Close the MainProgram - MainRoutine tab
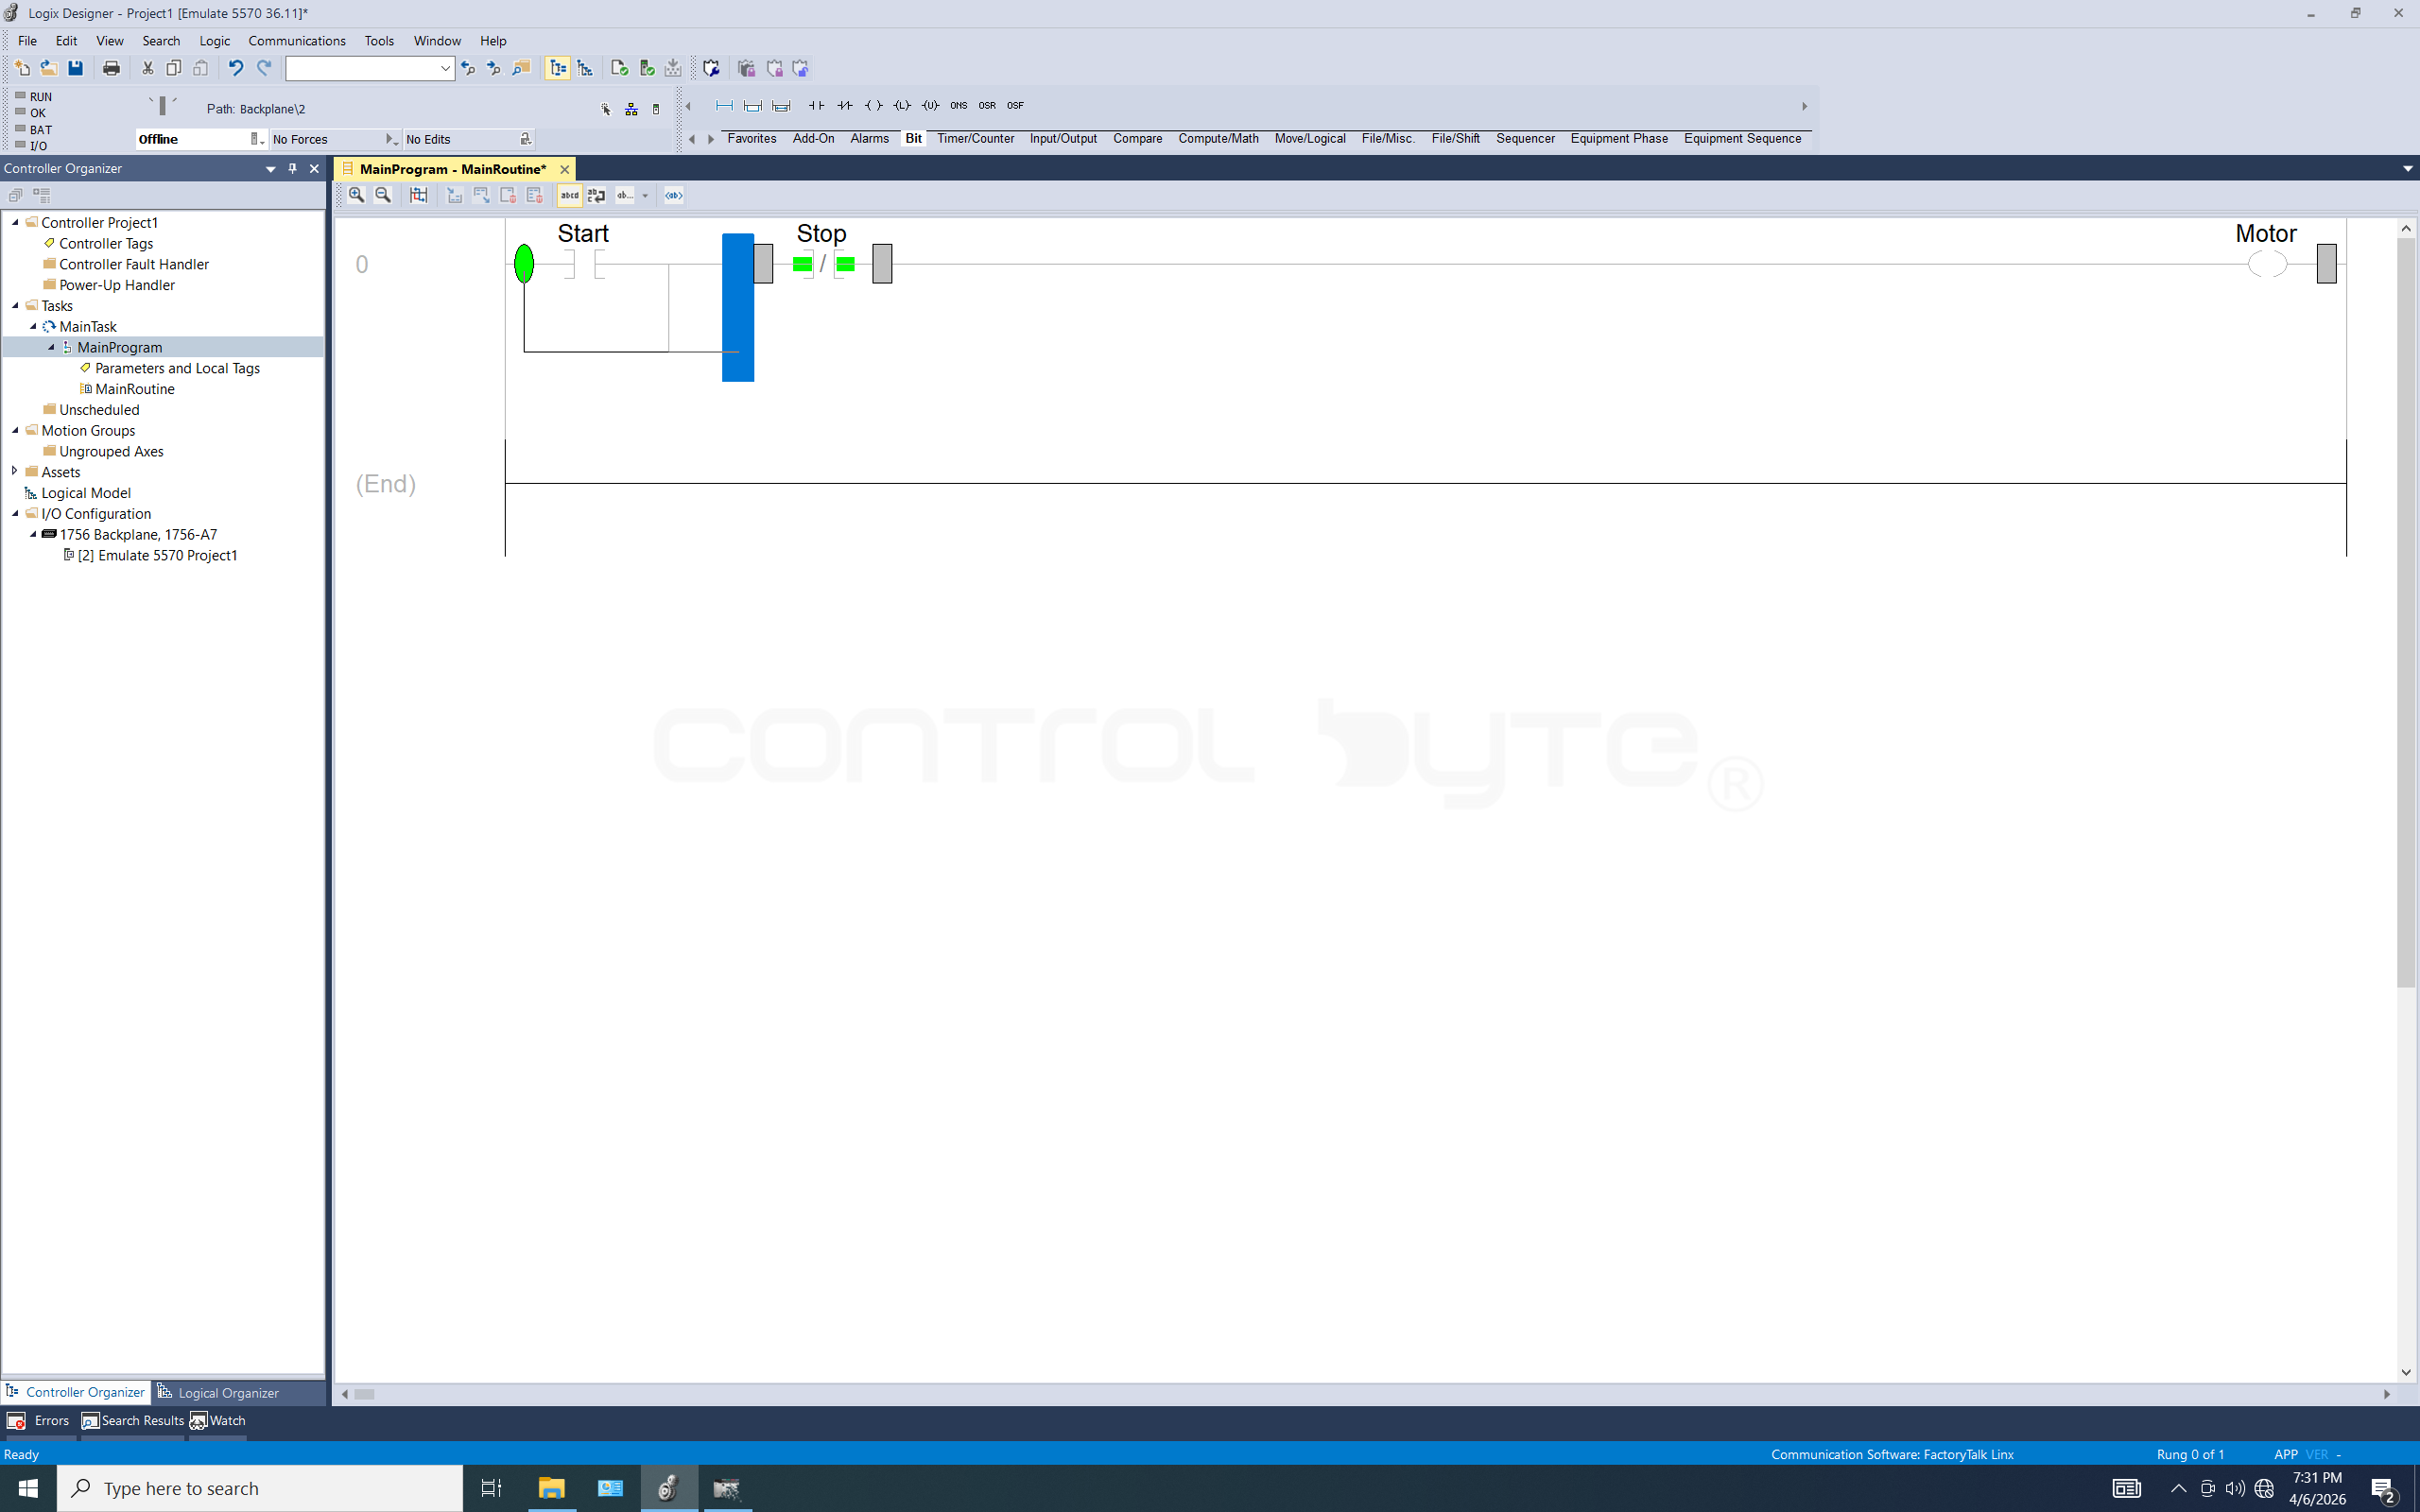The height and width of the screenshot is (1512, 2420). [564, 169]
